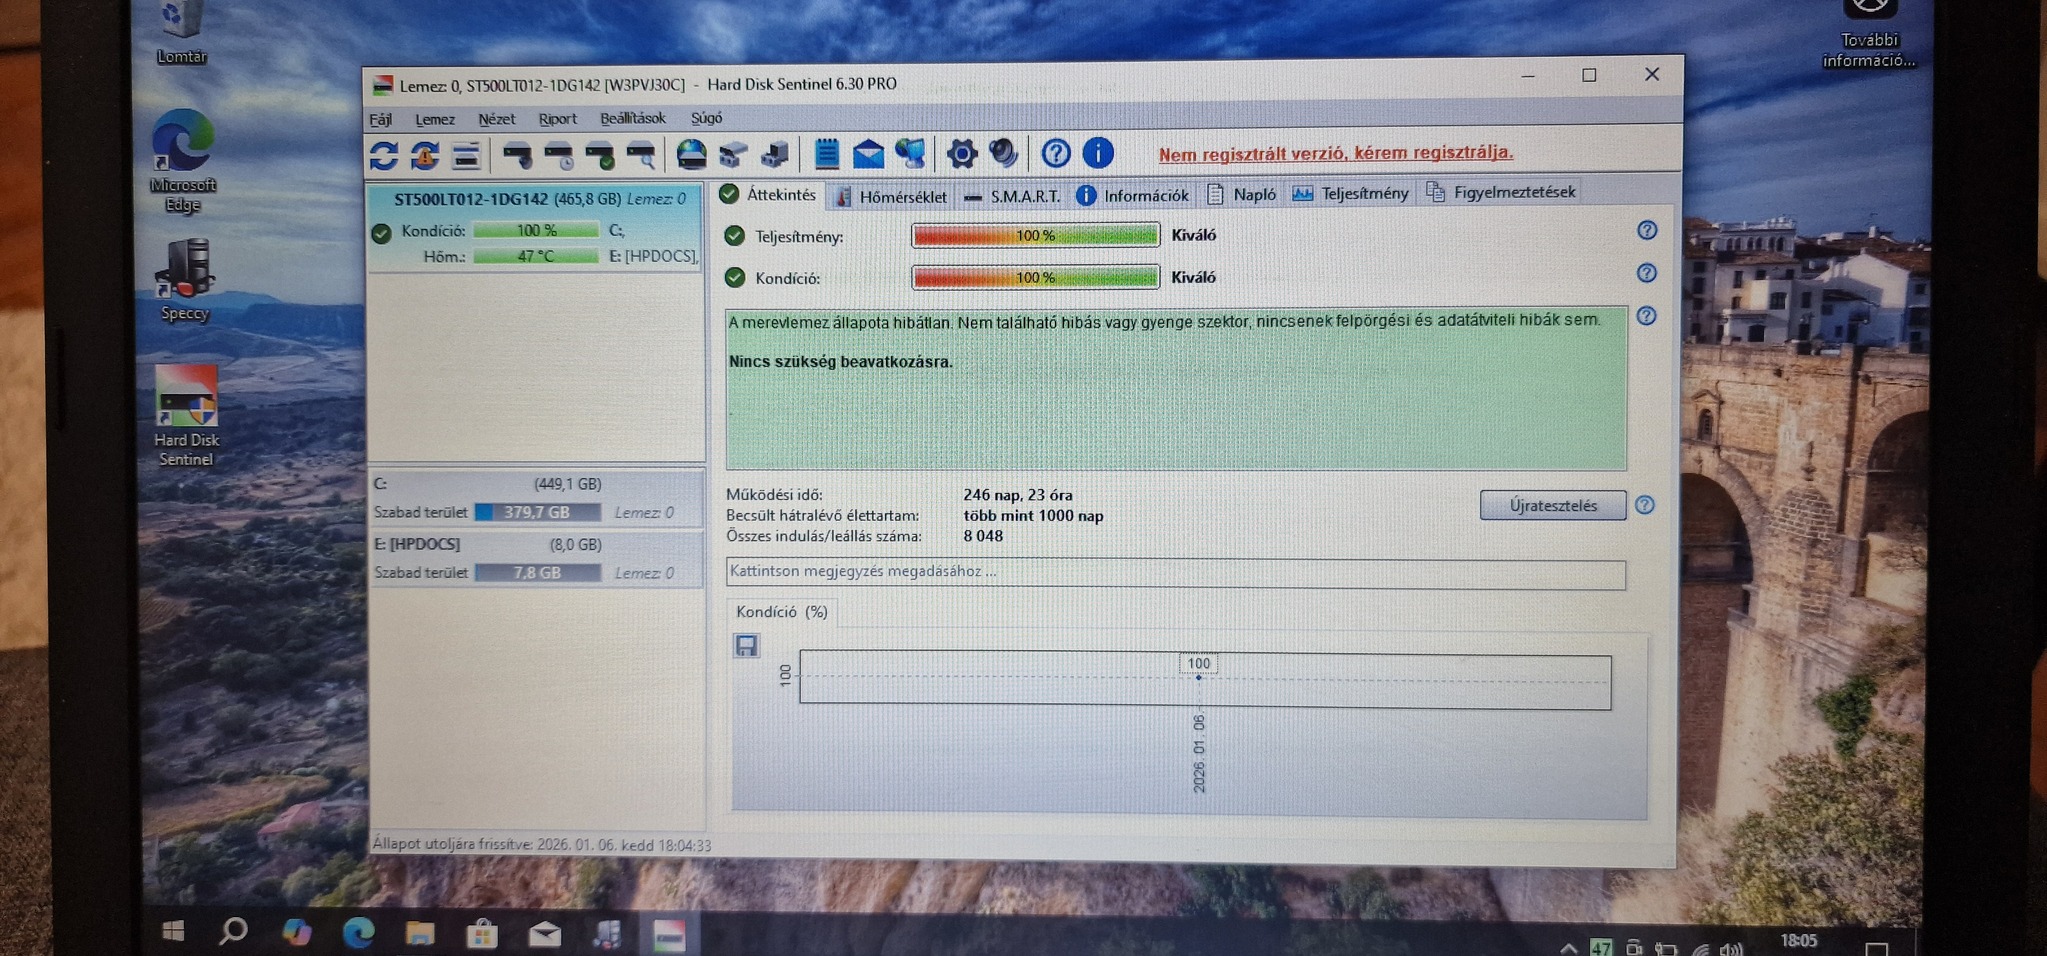Click the help icon next to Újratesztelés

click(x=1645, y=505)
